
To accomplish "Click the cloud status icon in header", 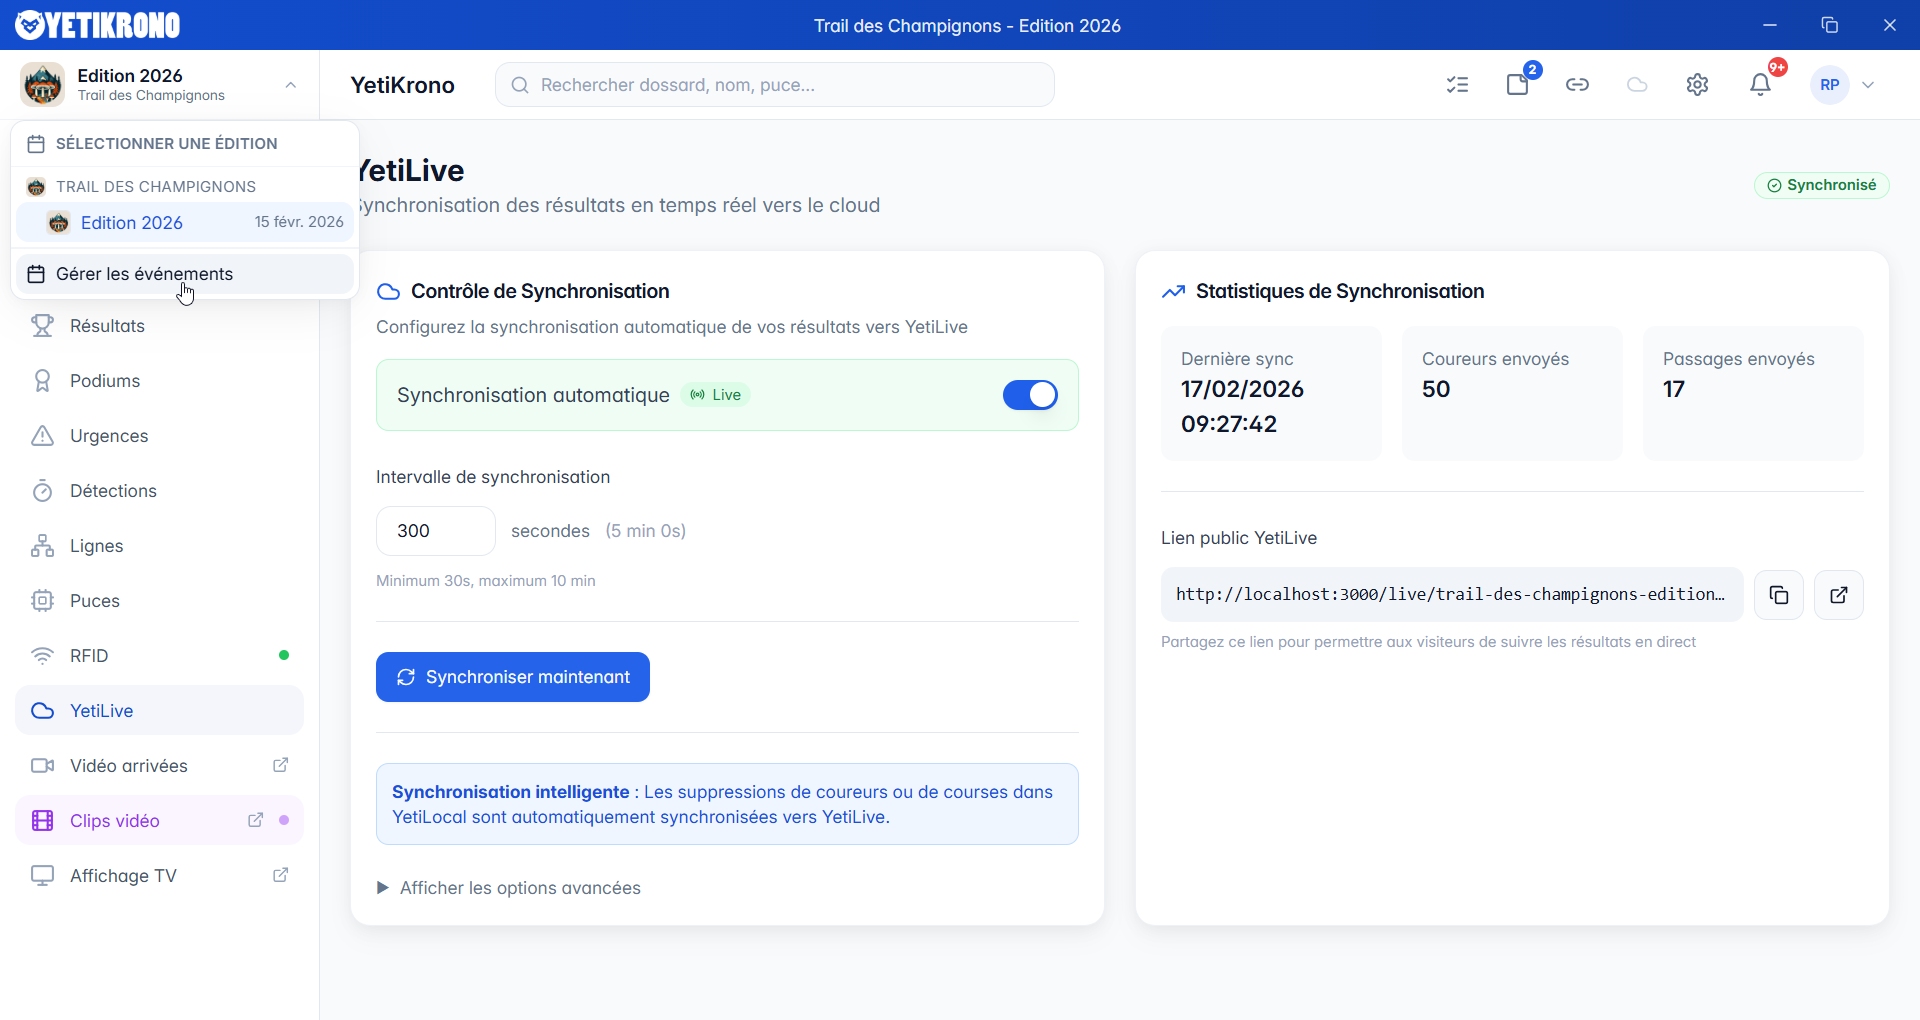I will coord(1637,85).
